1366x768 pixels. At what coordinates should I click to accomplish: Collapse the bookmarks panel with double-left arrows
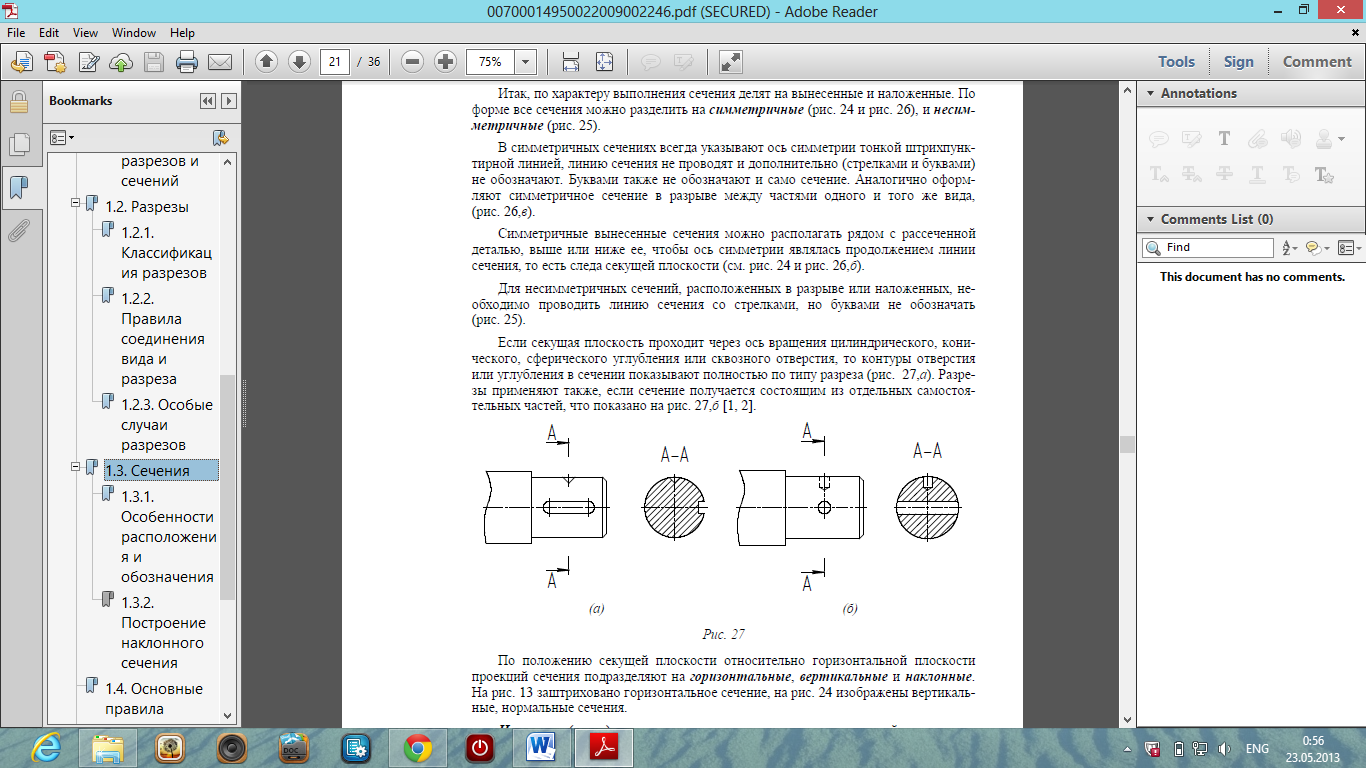[x=208, y=101]
